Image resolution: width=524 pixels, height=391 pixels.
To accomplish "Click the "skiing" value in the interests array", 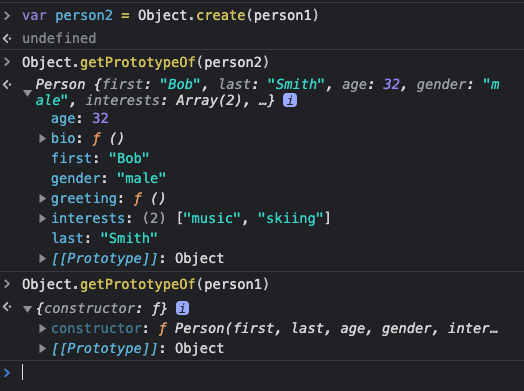I will (291, 219).
